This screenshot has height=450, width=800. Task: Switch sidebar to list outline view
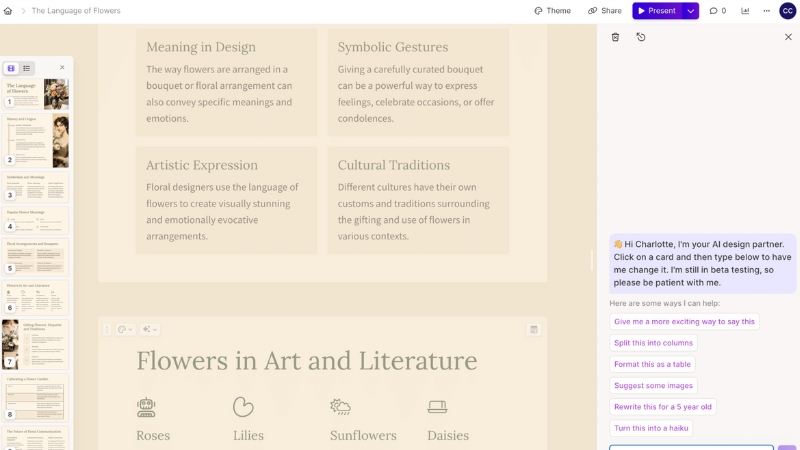coord(26,68)
